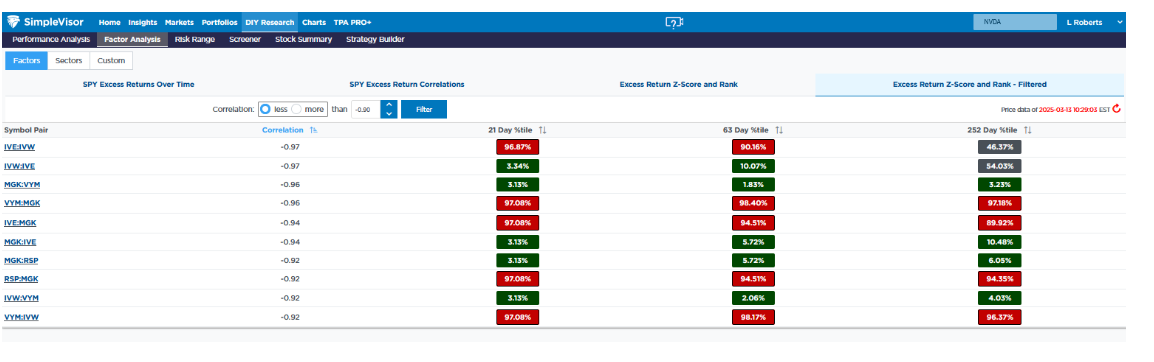Open SPY Excess Return Correlations tab
Image resolution: width=1154 pixels, height=362 pixels.
[x=407, y=85]
